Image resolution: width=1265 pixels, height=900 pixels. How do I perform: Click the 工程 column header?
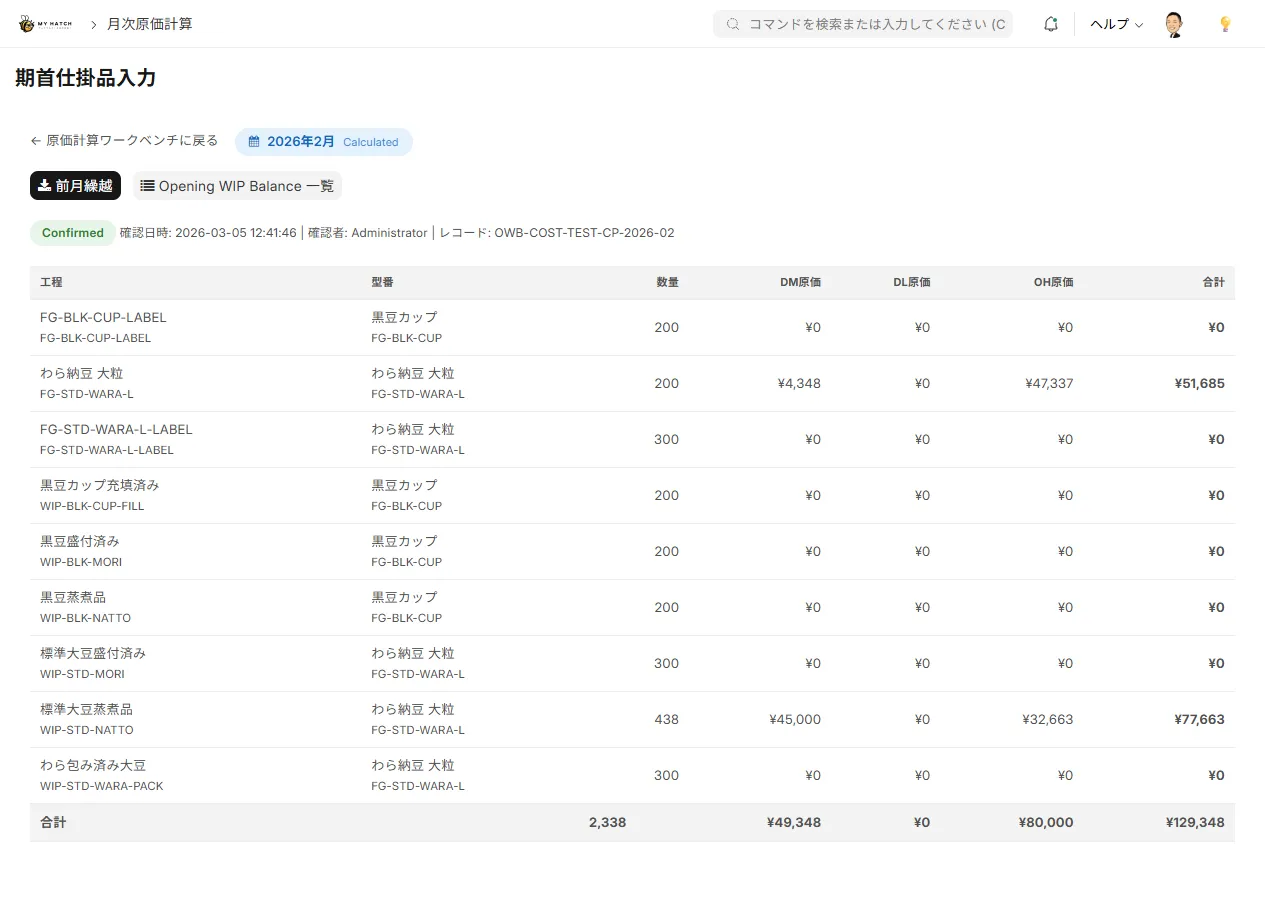pyautogui.click(x=51, y=282)
